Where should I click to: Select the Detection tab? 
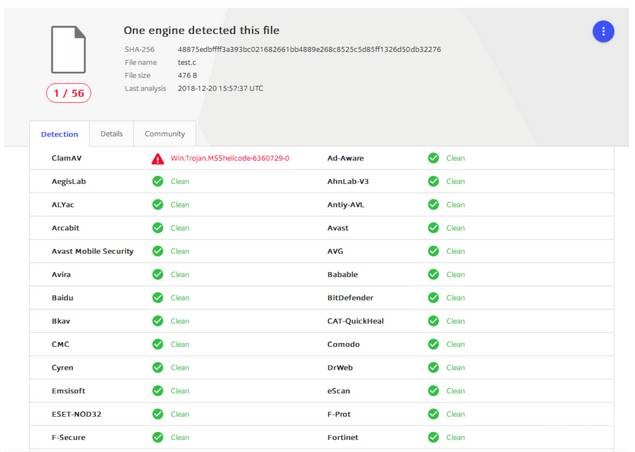click(x=59, y=134)
